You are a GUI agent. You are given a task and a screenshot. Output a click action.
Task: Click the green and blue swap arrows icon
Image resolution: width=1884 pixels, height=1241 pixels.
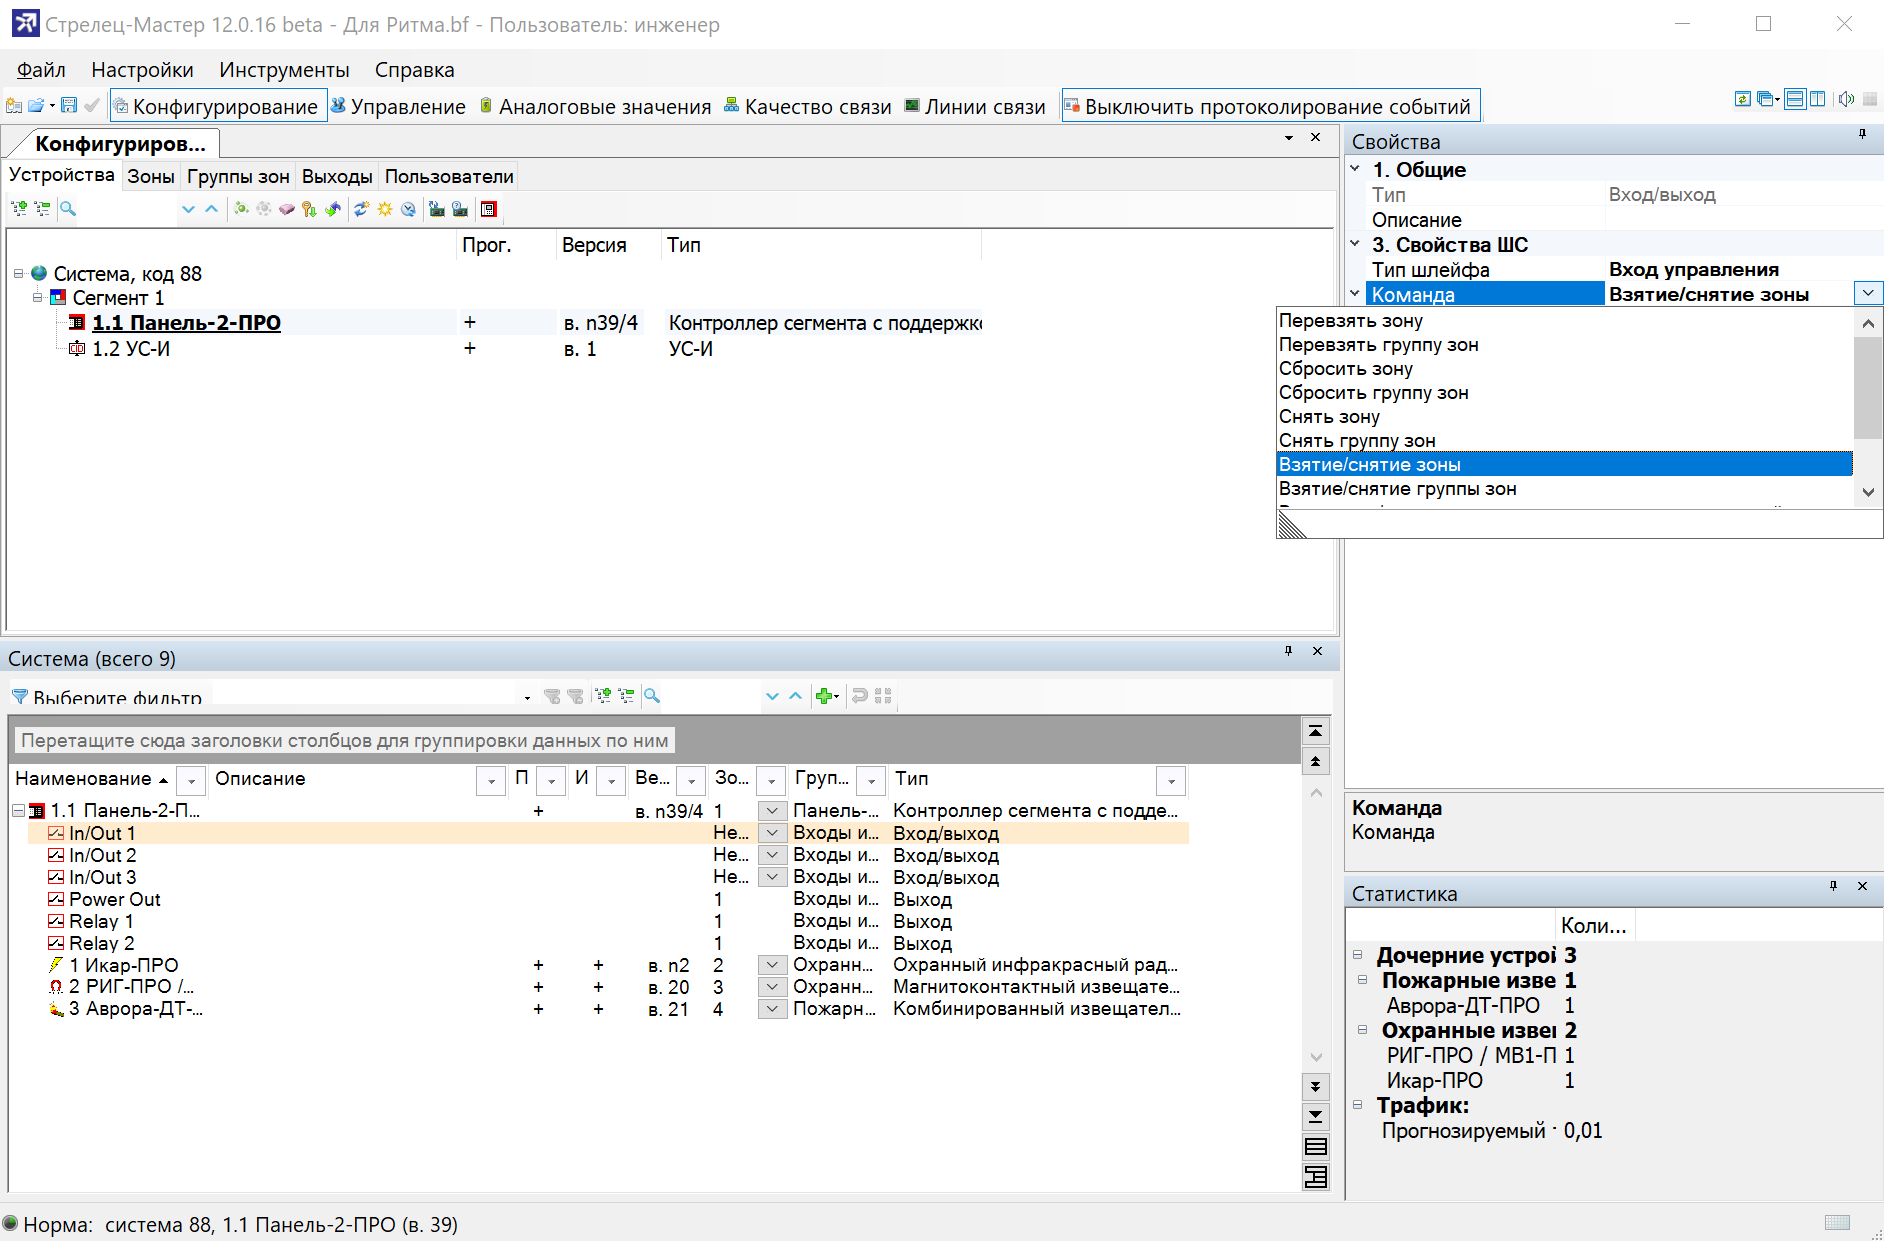click(x=333, y=209)
